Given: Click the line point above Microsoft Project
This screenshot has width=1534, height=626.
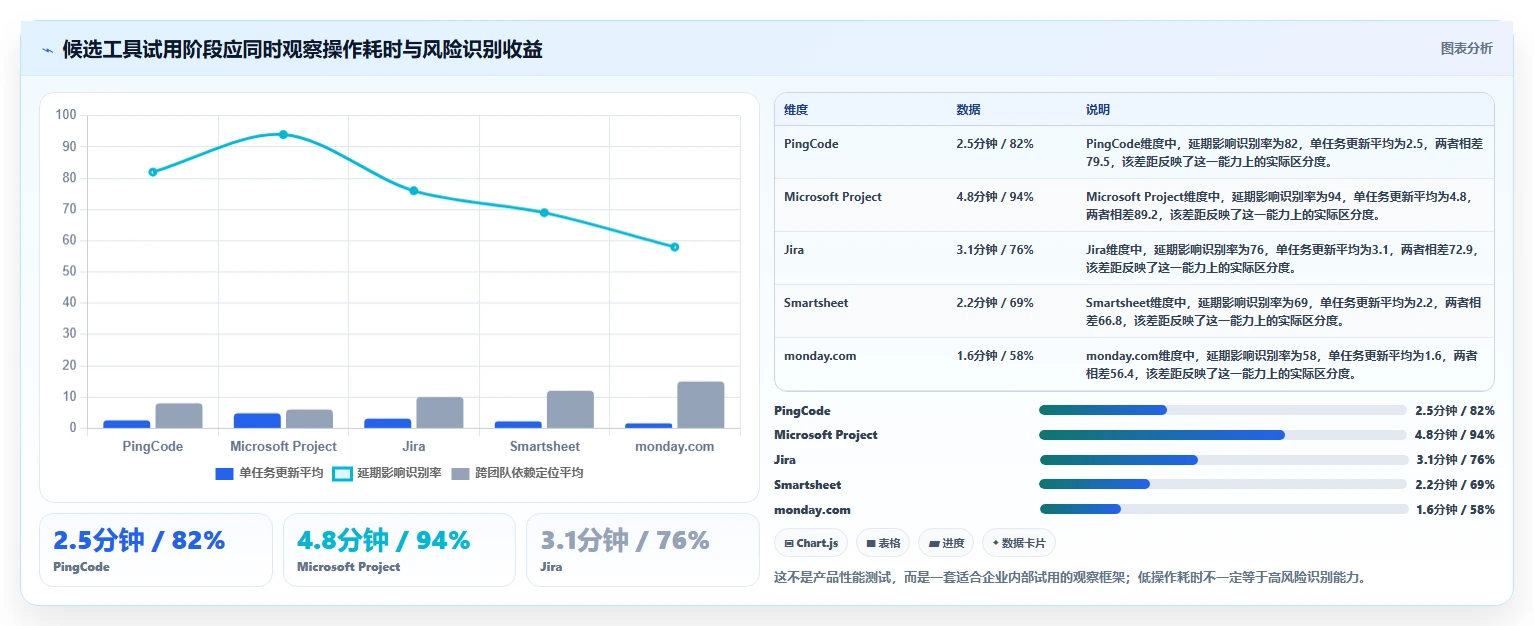Looking at the screenshot, I should (283, 134).
